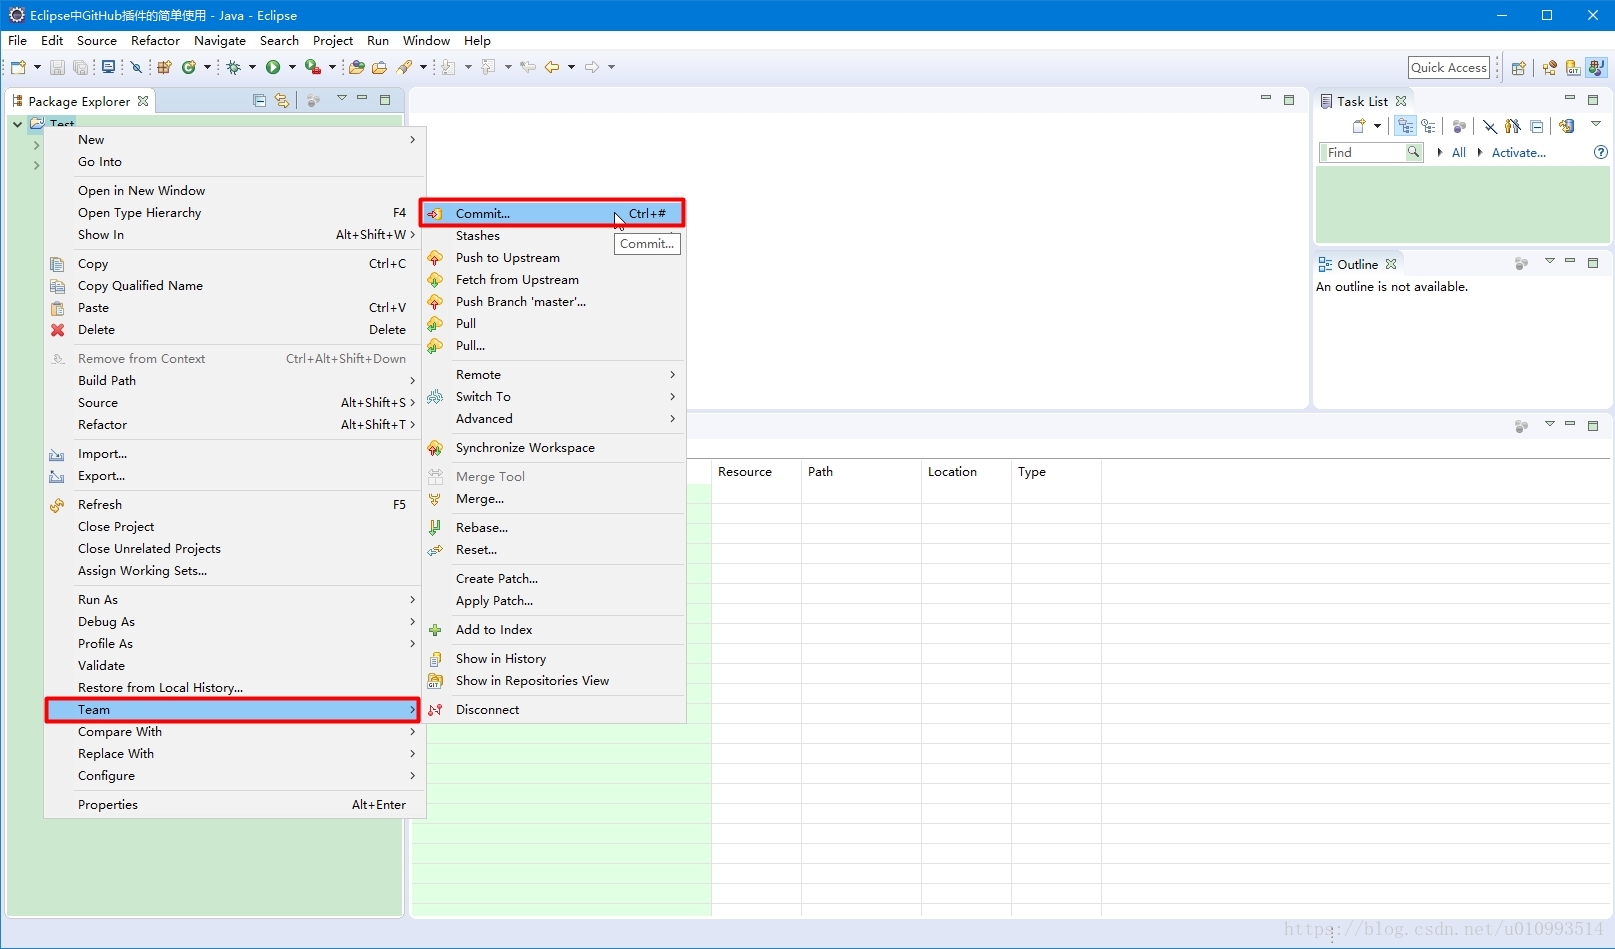Choose Synchronize Workspace menu entry
Image resolution: width=1615 pixels, height=949 pixels.
point(553,447)
